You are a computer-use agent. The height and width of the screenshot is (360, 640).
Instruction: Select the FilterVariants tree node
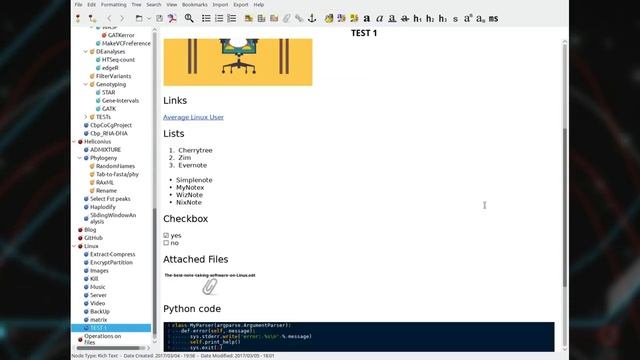[113, 76]
